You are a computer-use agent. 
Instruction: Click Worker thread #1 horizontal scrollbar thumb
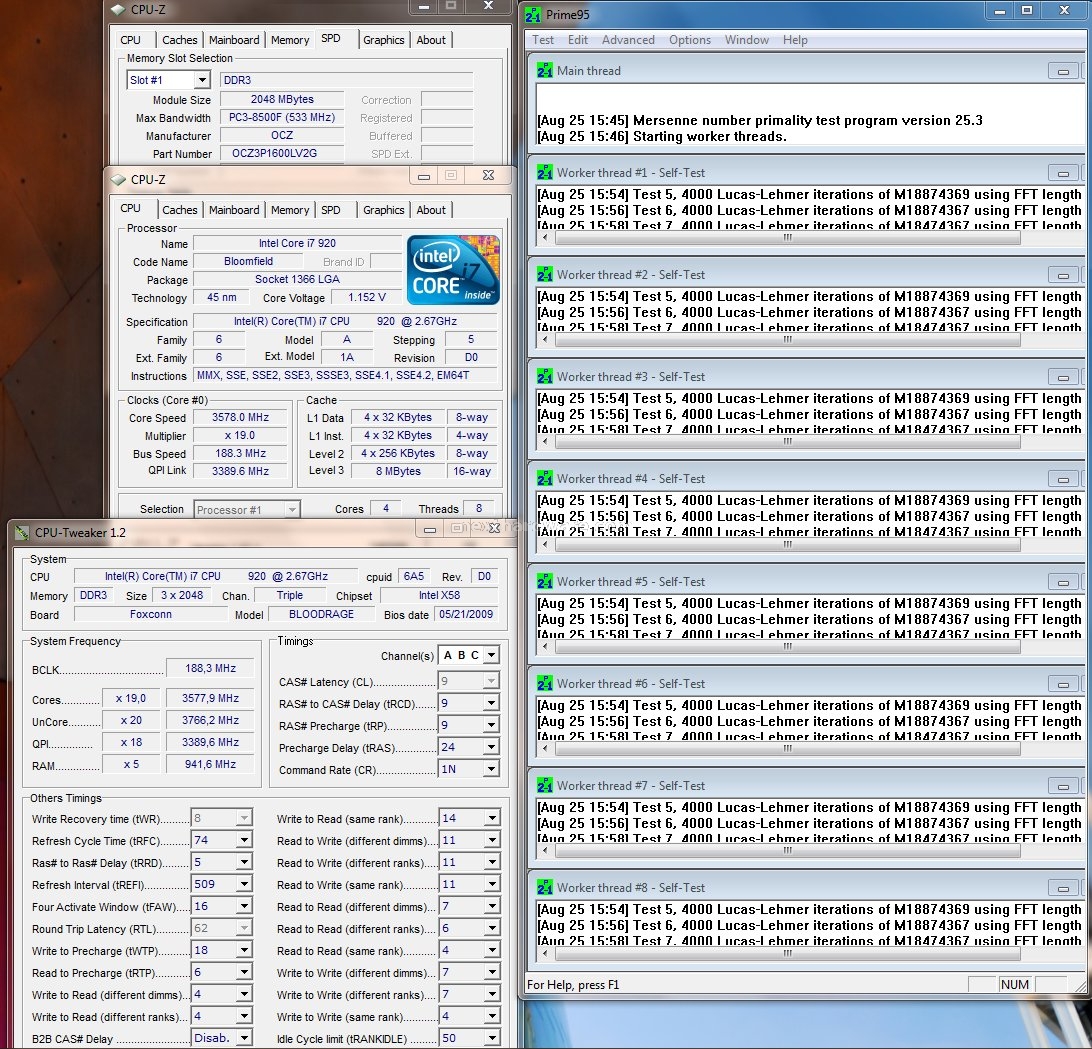tap(787, 238)
